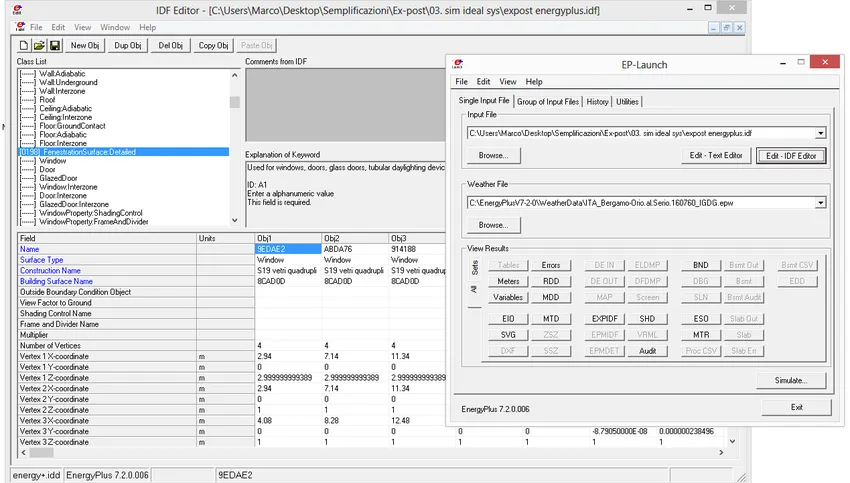
Task: Click the IDF Editor document icon beside File menu
Action: point(21,27)
